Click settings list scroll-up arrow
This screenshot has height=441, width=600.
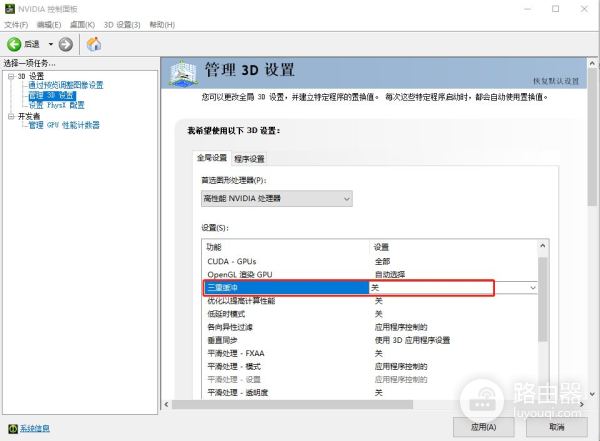point(543,246)
